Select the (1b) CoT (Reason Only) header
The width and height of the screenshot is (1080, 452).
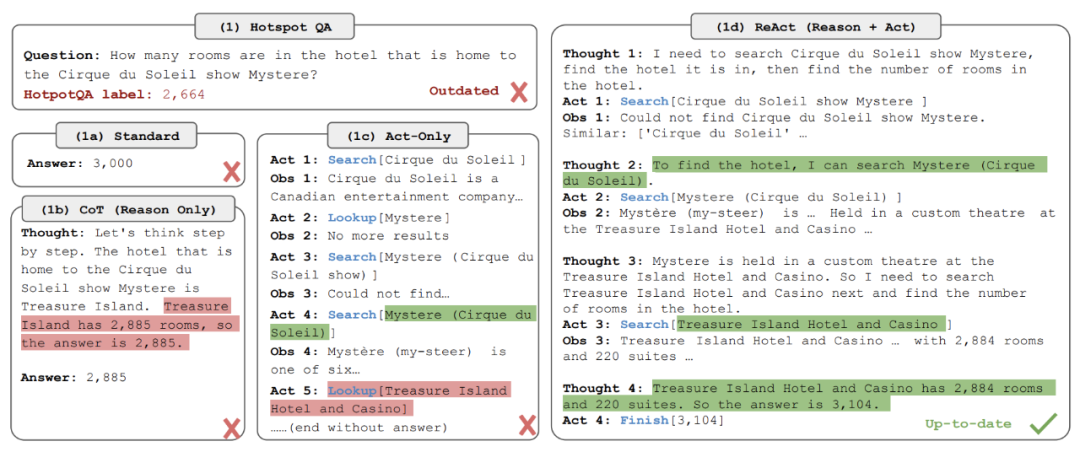pos(128,209)
